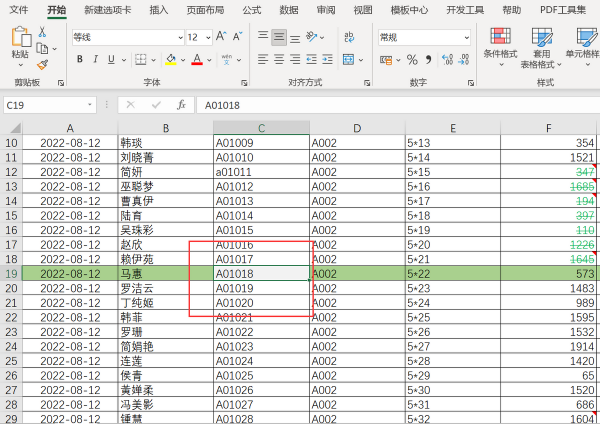Cancel formula bar entry X
The image size is (600, 424).
pos(130,105)
